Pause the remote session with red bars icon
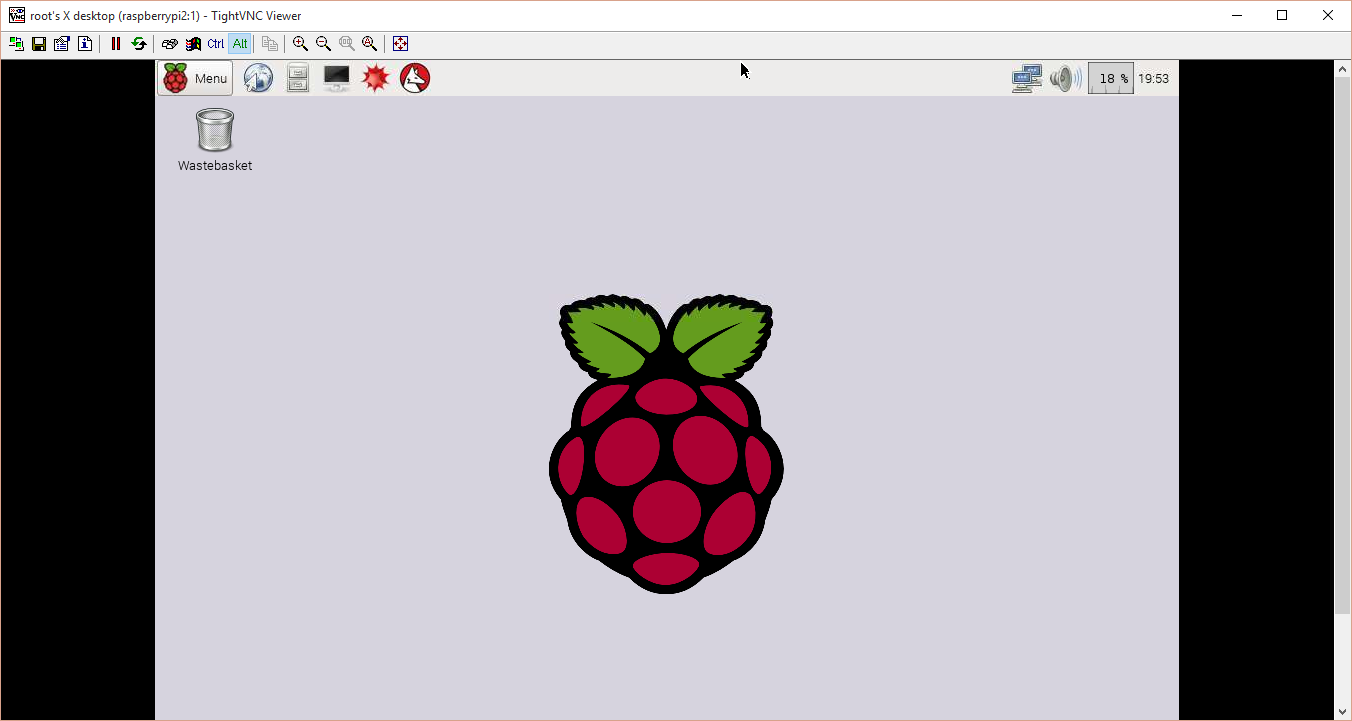This screenshot has height=721, width=1352. [x=116, y=44]
